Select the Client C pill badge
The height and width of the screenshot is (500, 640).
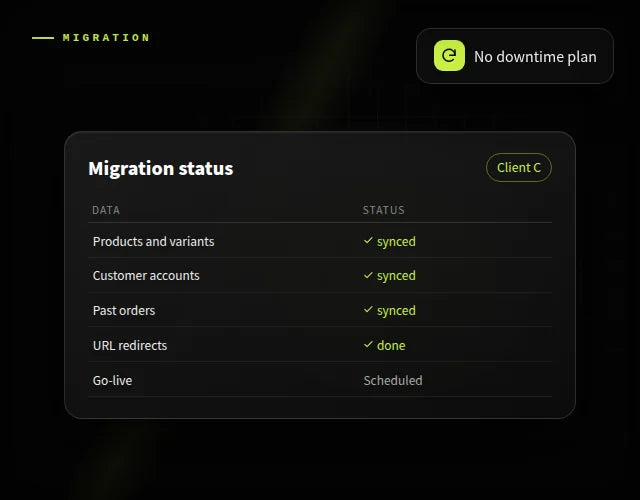pyautogui.click(x=519, y=167)
